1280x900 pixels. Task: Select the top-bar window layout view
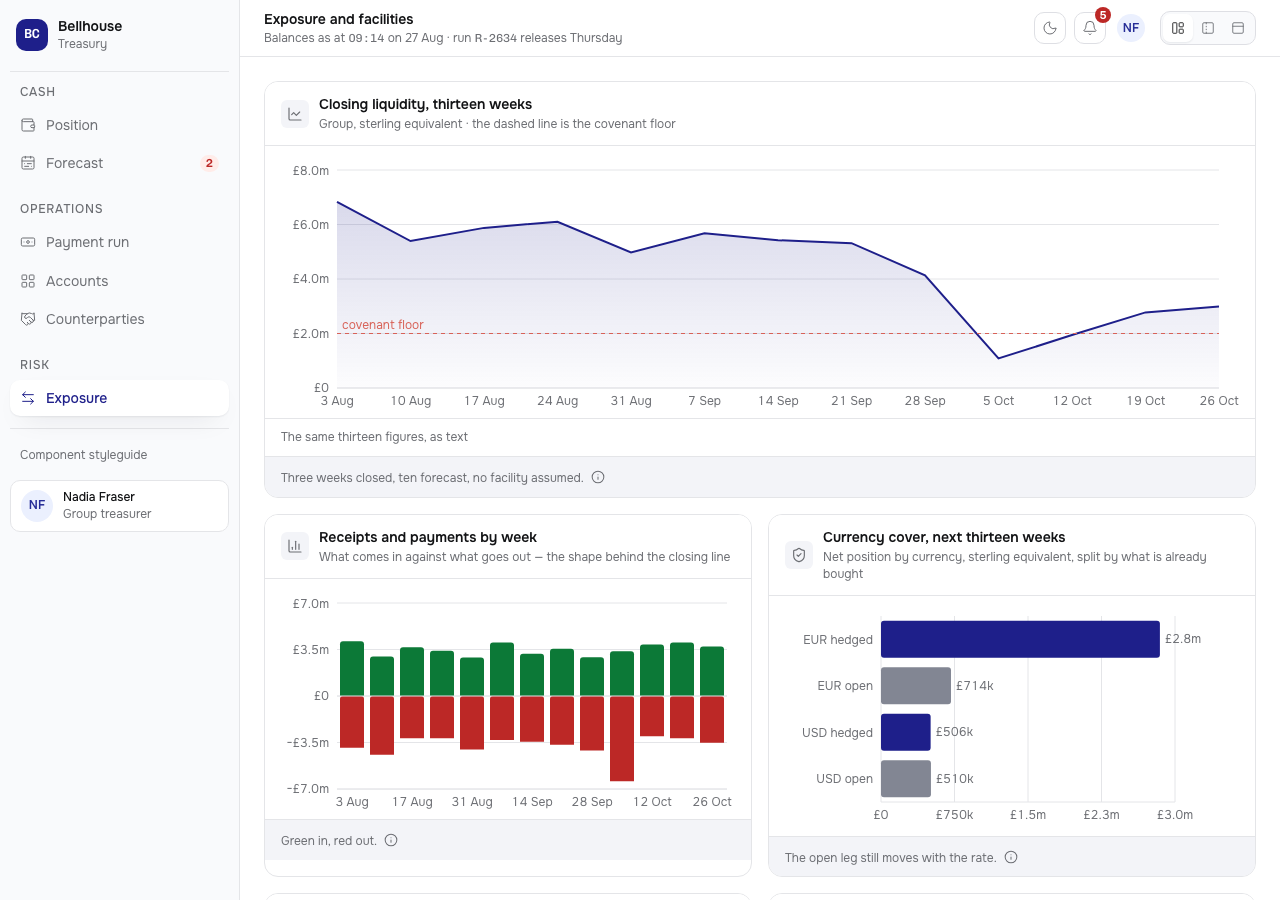click(x=1238, y=28)
